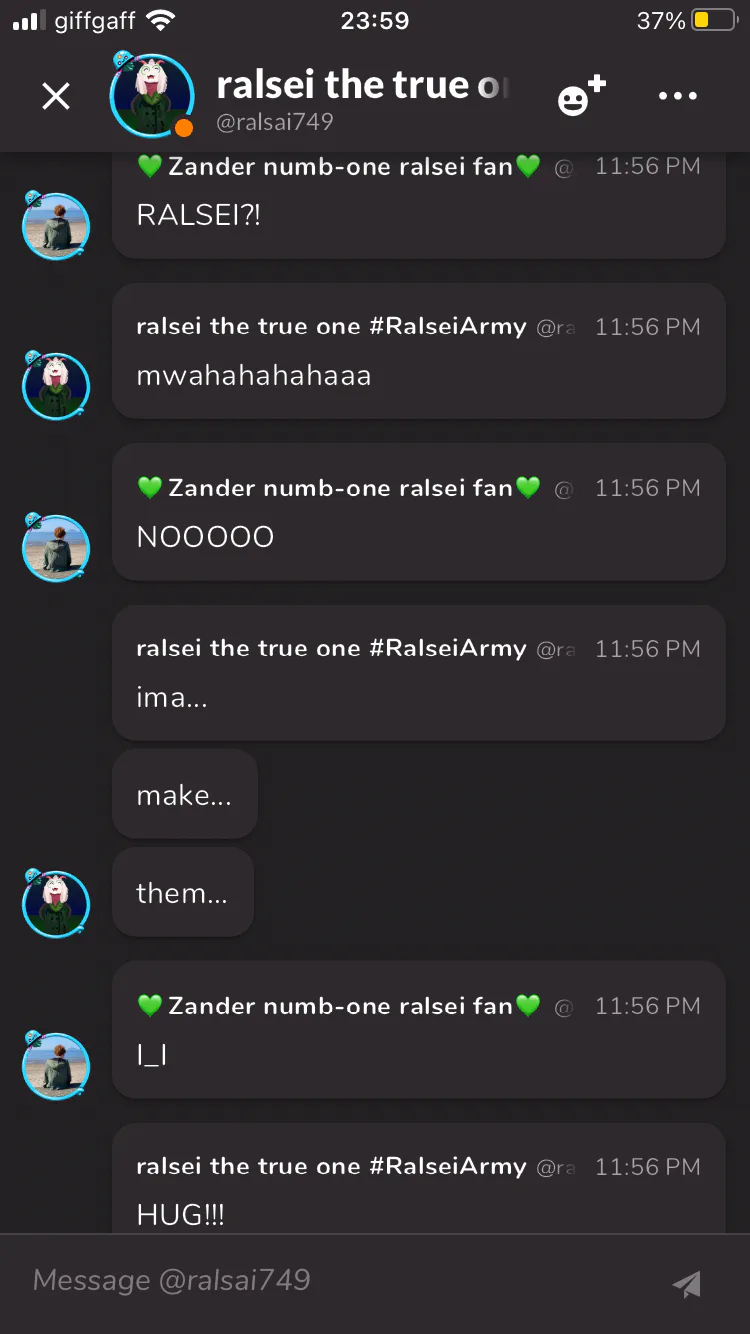Tap the @ralsai749 username under the title
Screen dimensions: 750x1334
pos(275,123)
